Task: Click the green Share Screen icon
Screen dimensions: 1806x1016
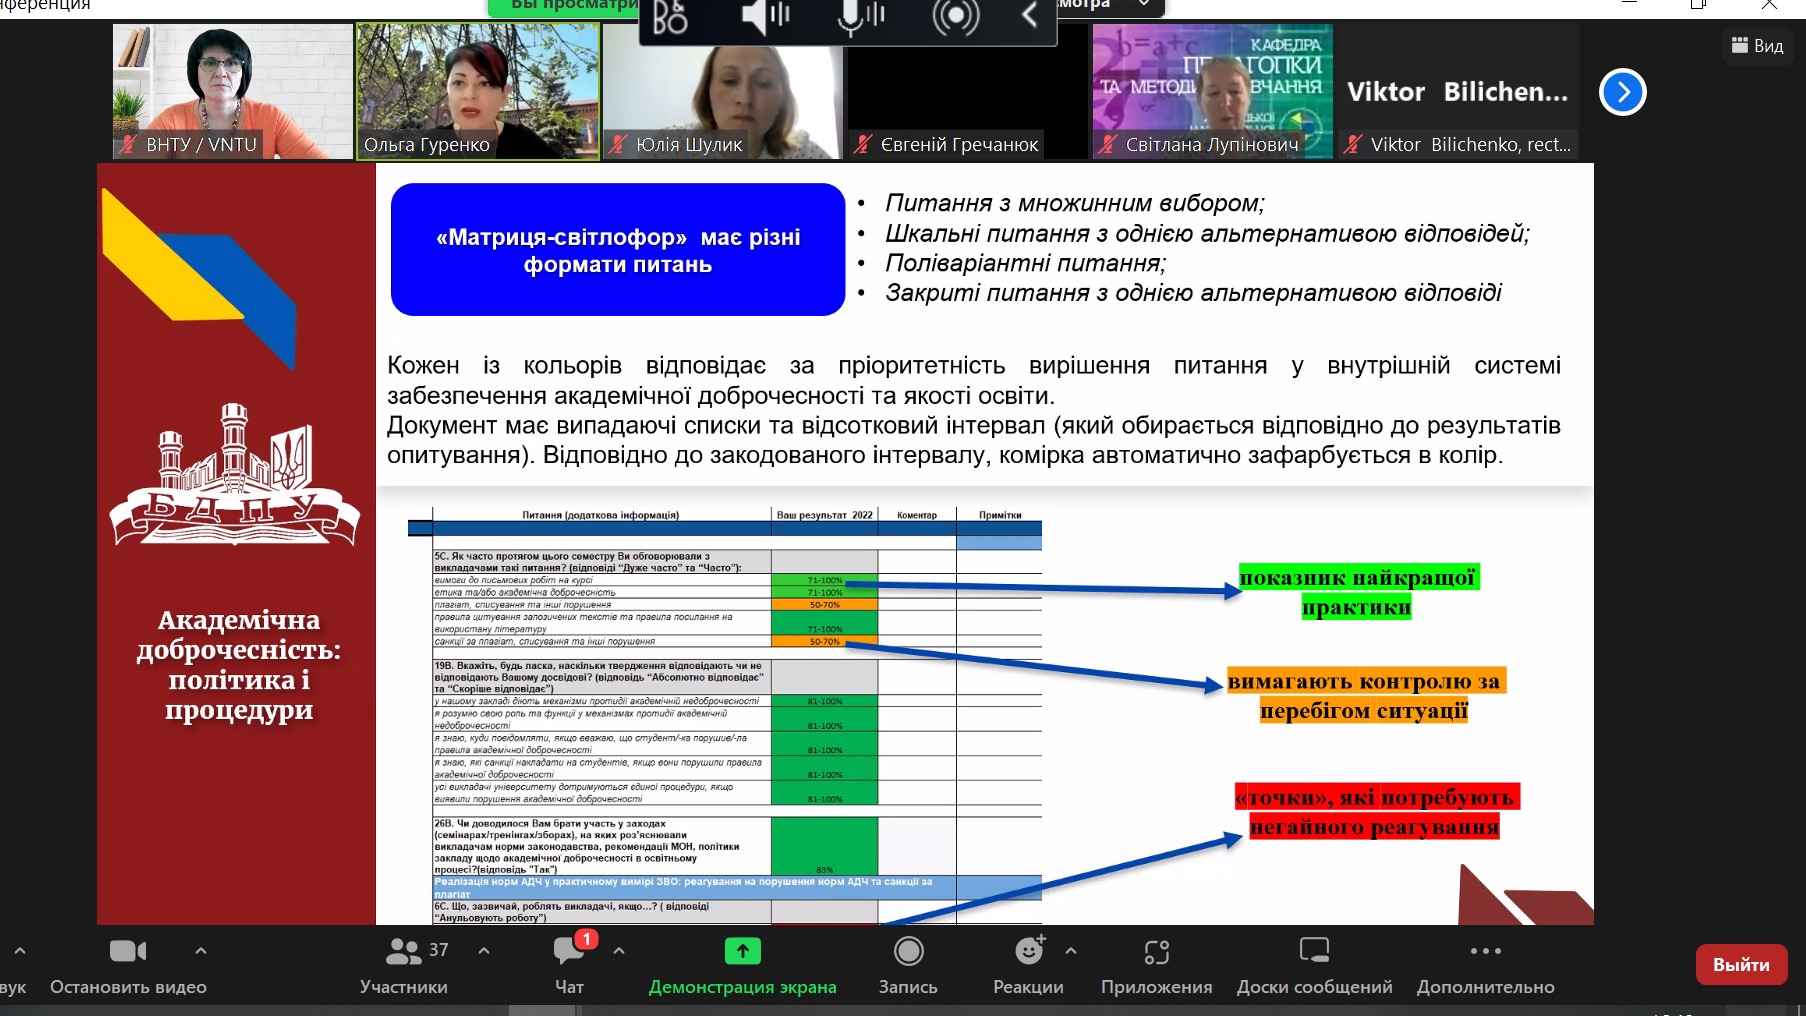Action: [743, 951]
